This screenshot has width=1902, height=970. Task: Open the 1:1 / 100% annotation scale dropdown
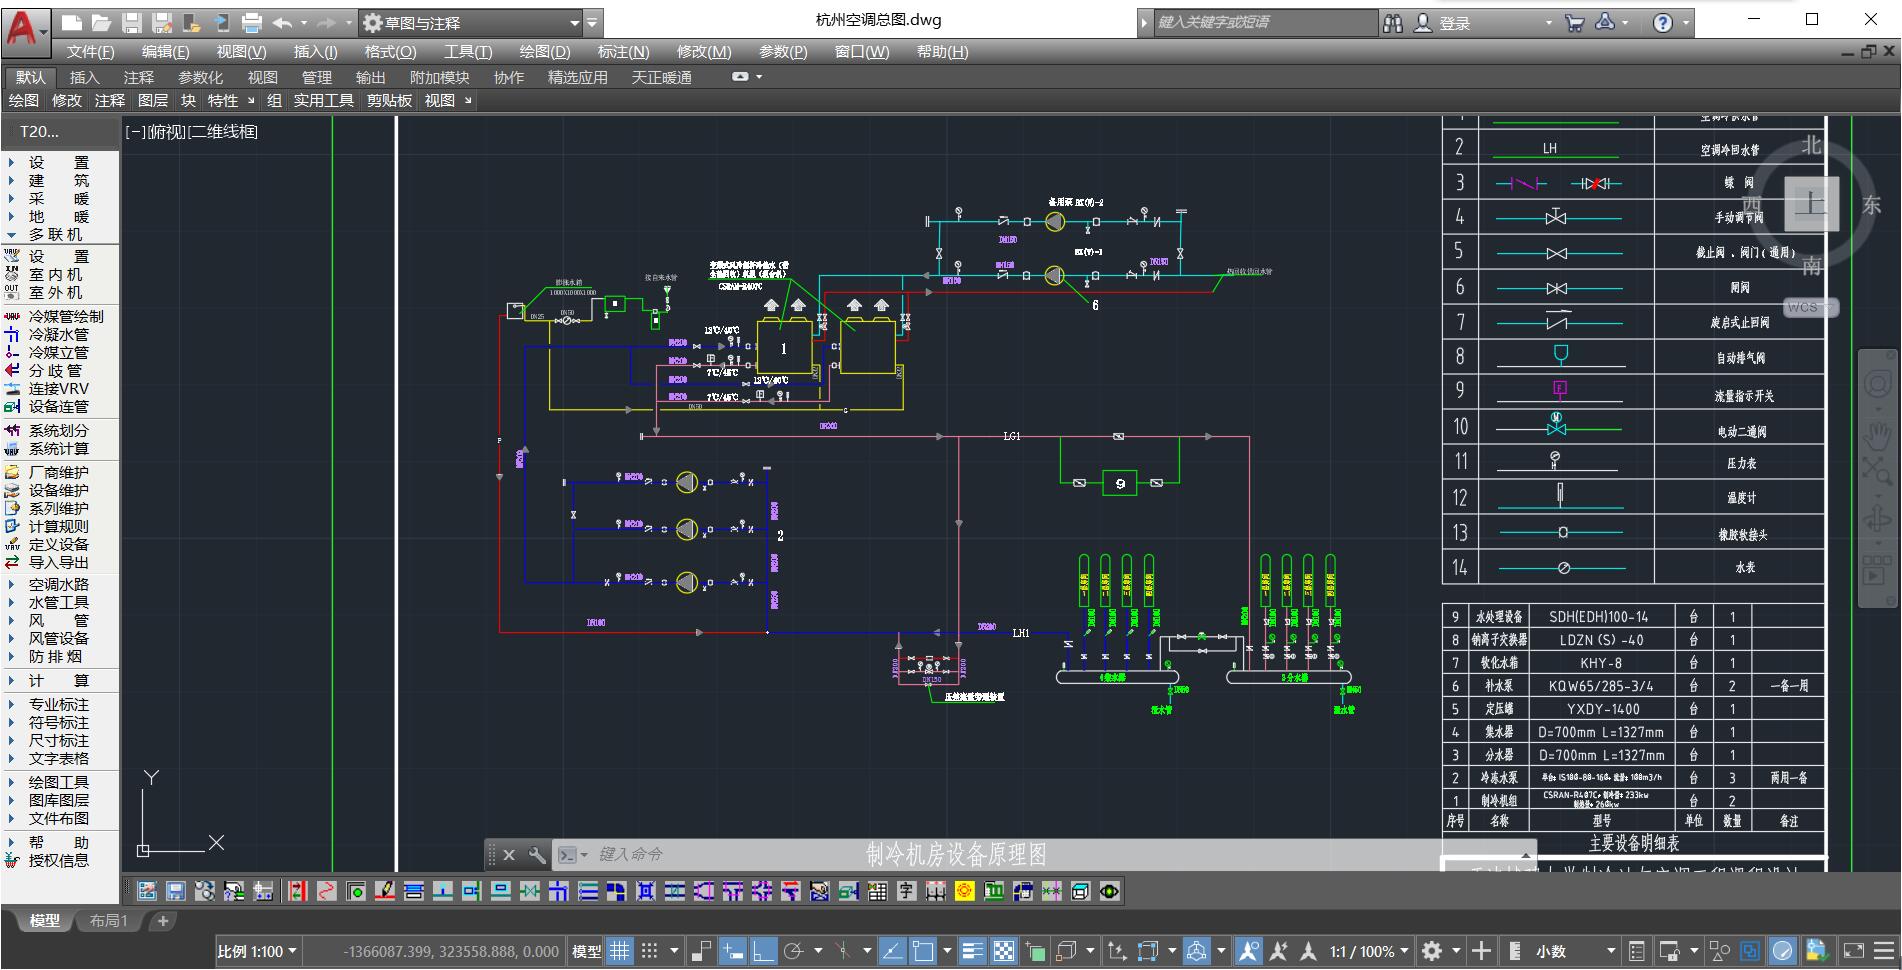[1369, 951]
